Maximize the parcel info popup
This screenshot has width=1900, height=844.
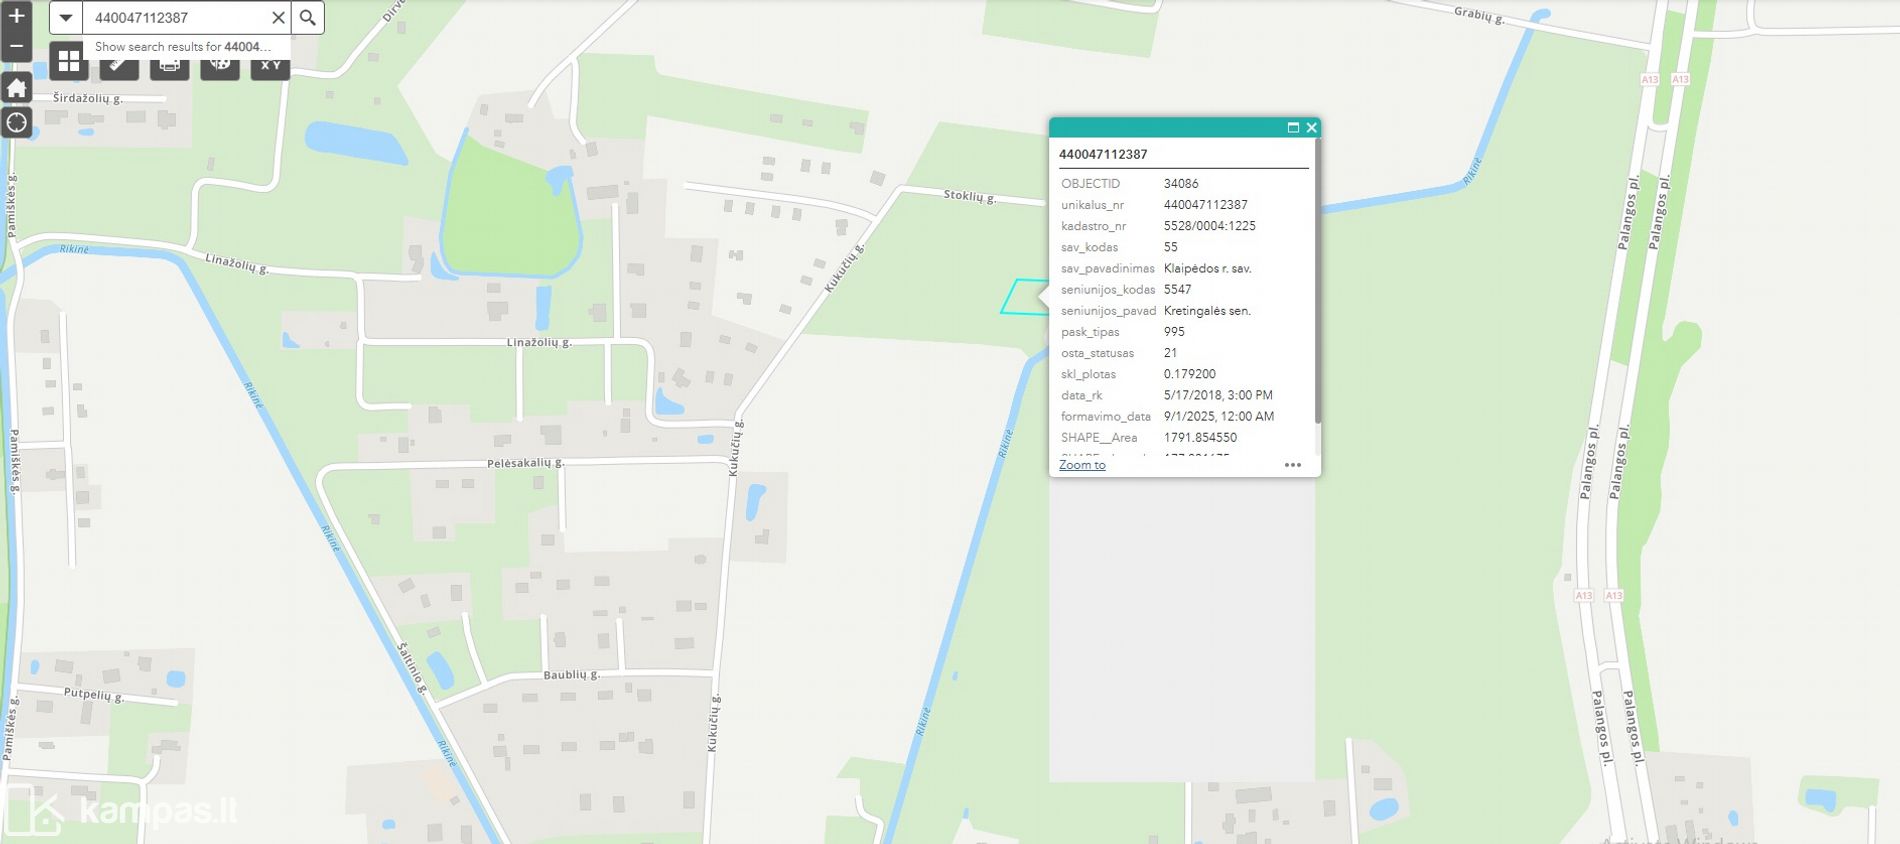pyautogui.click(x=1293, y=128)
